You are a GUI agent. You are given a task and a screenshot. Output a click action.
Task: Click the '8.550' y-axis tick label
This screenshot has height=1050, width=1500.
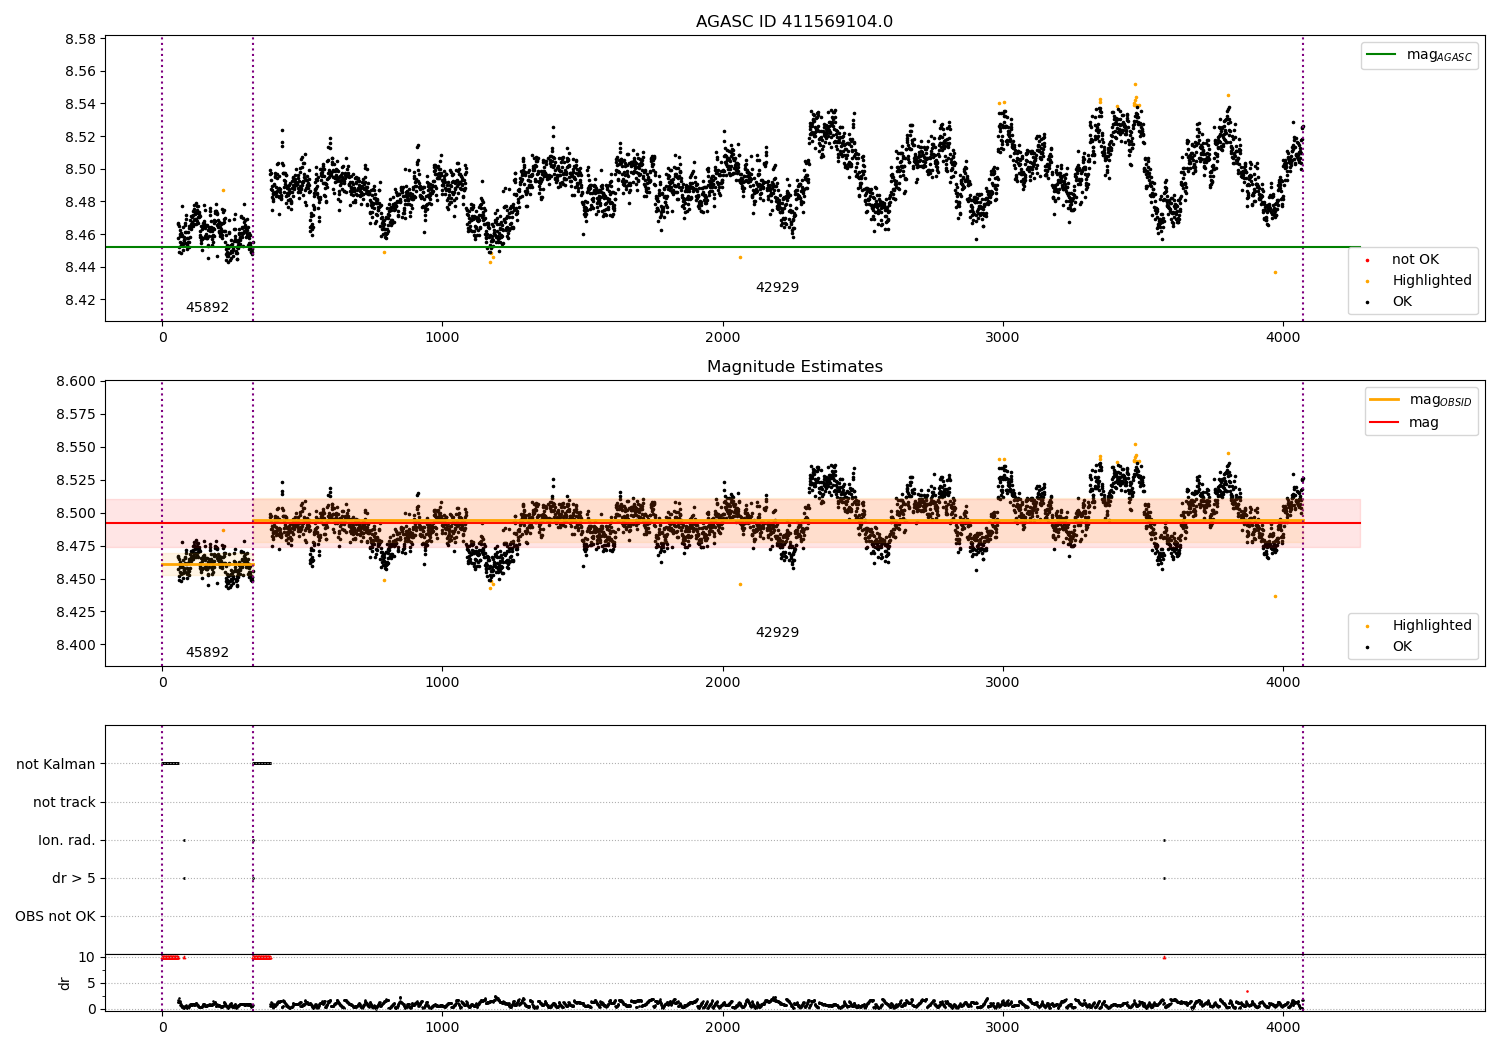[x=75, y=448]
